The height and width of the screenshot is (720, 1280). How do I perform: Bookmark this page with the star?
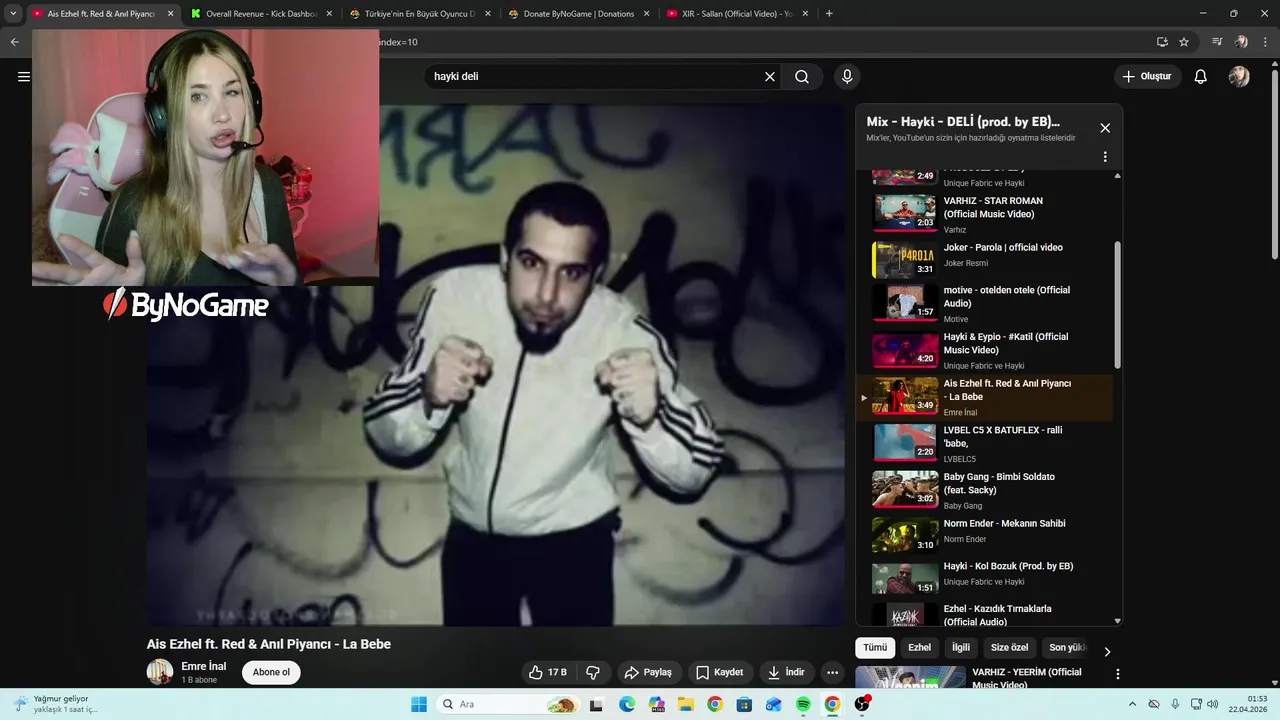point(1184,42)
